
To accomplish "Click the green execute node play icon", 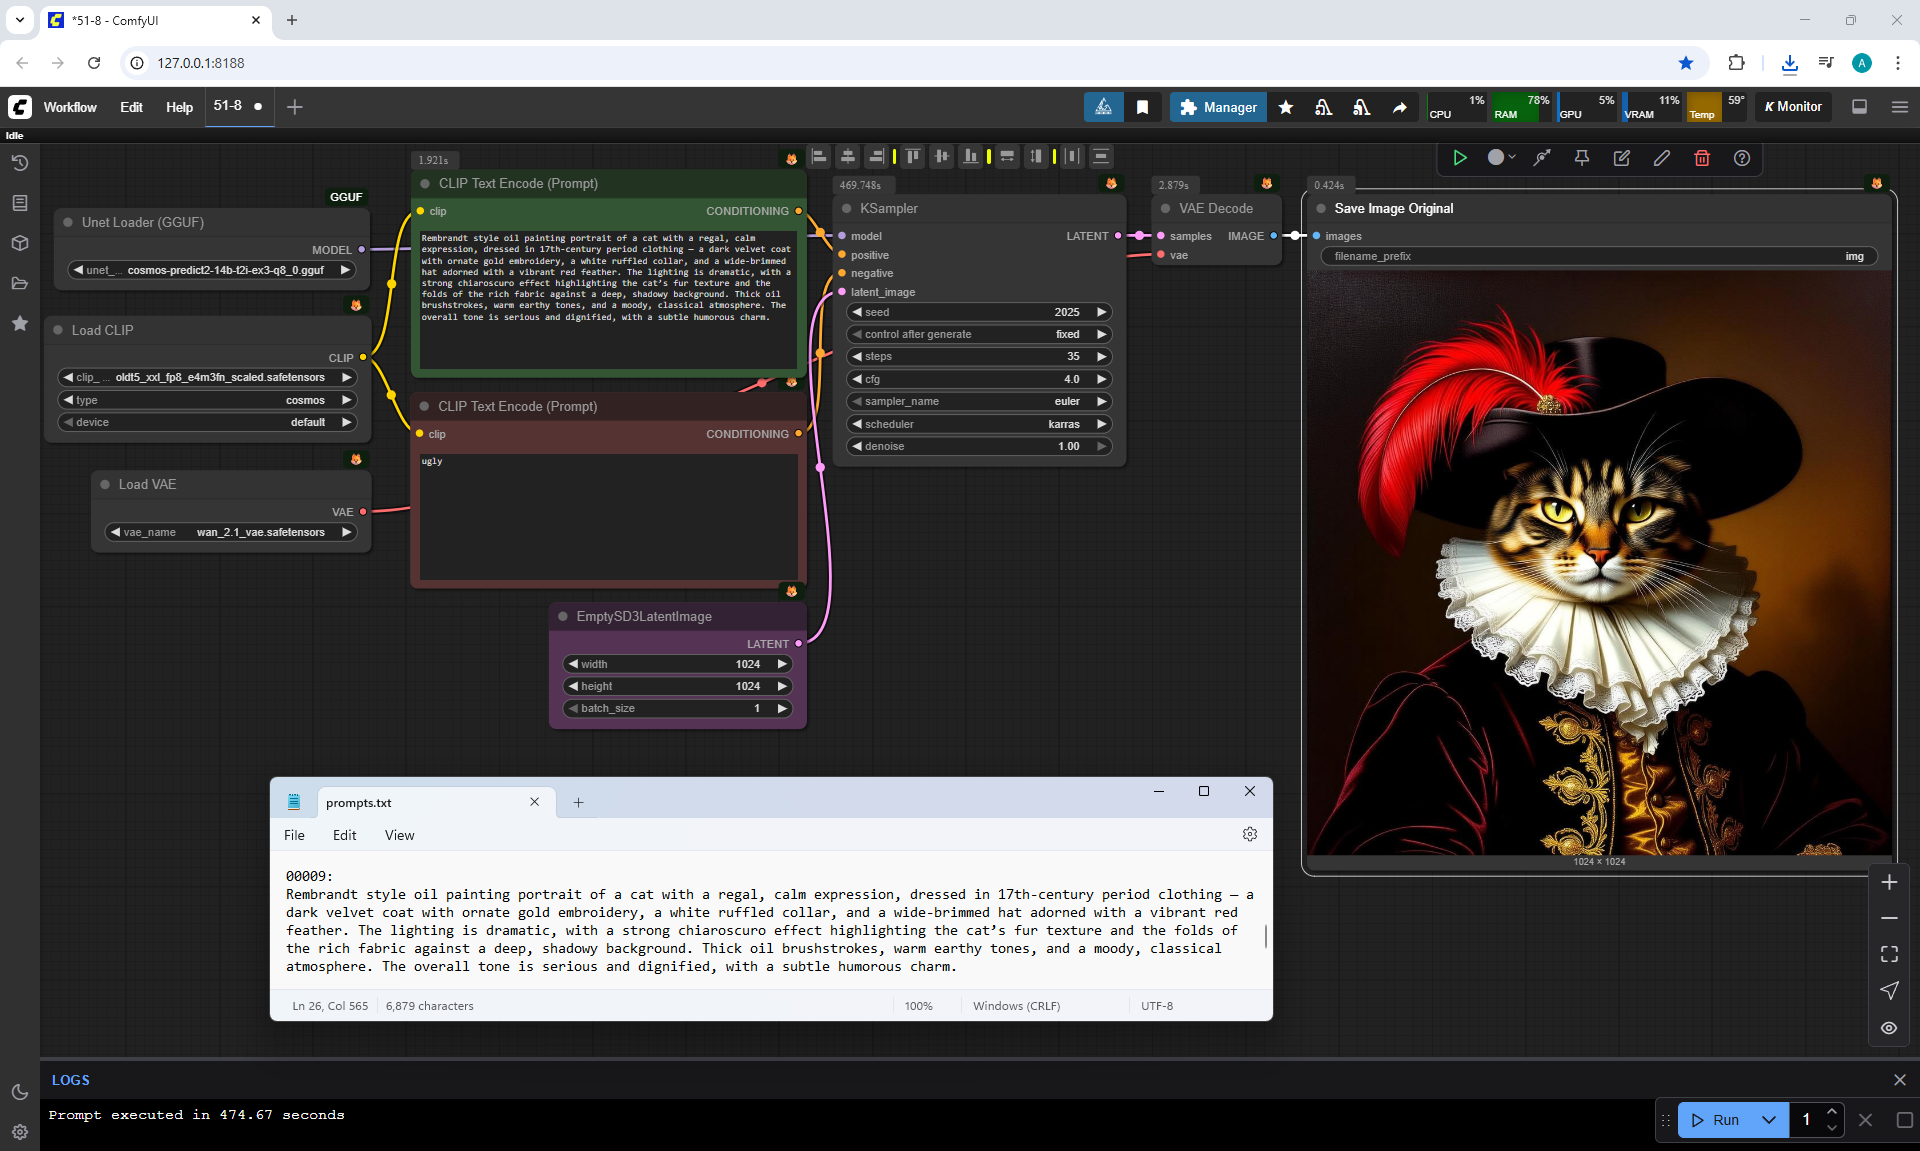I will (x=1460, y=158).
